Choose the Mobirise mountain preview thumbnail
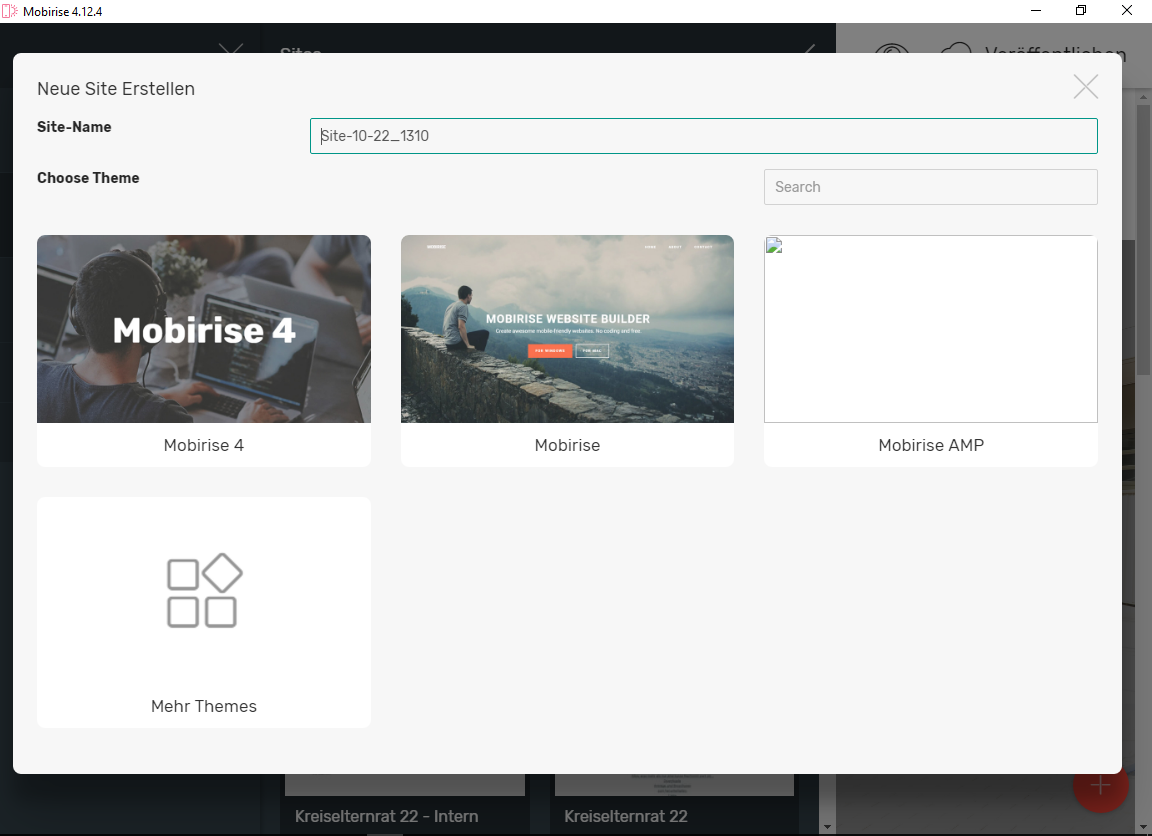Screen dimensions: 1152x836 tap(567, 329)
